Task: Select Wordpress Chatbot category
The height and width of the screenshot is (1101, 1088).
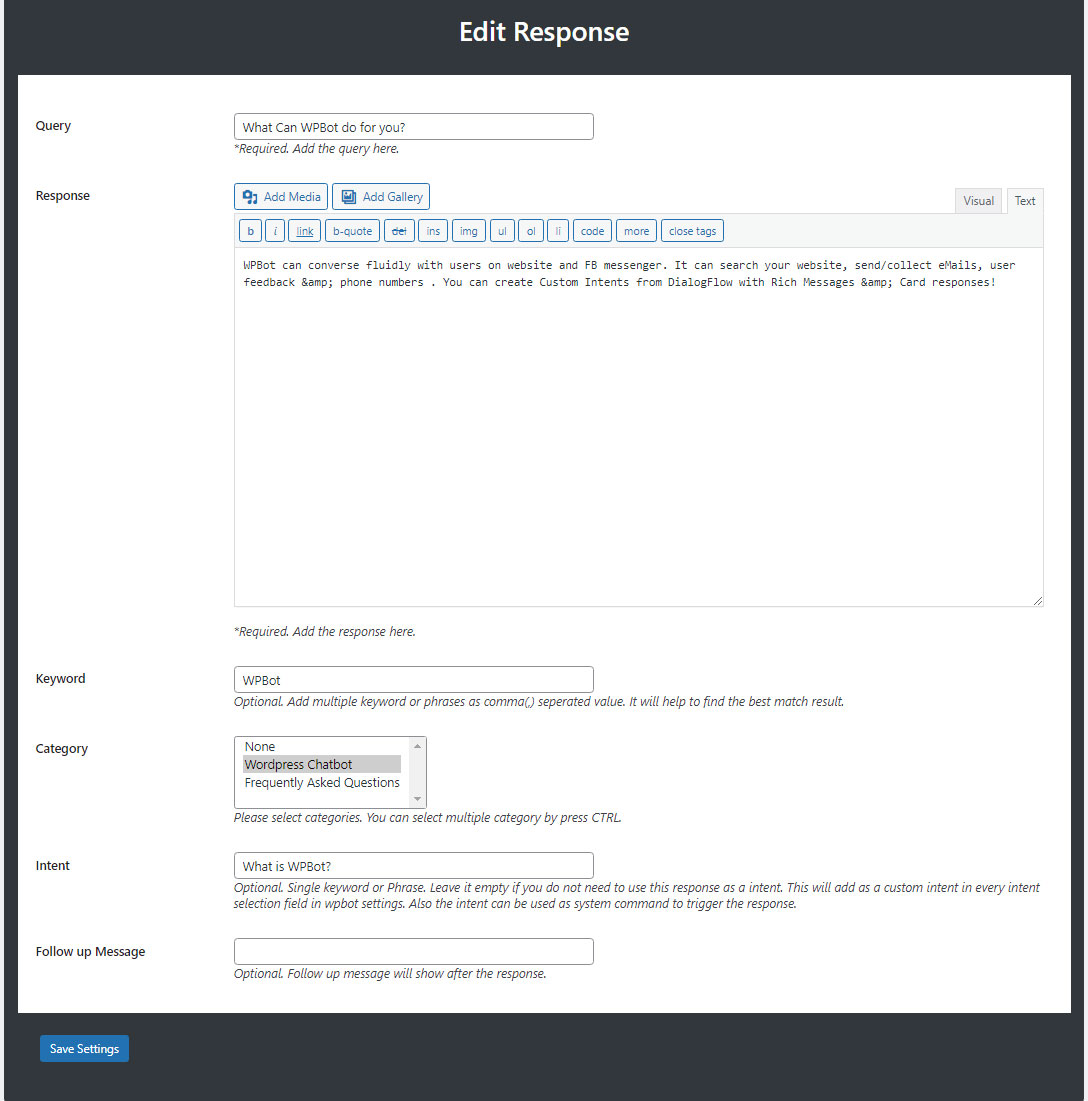Action: coord(322,764)
